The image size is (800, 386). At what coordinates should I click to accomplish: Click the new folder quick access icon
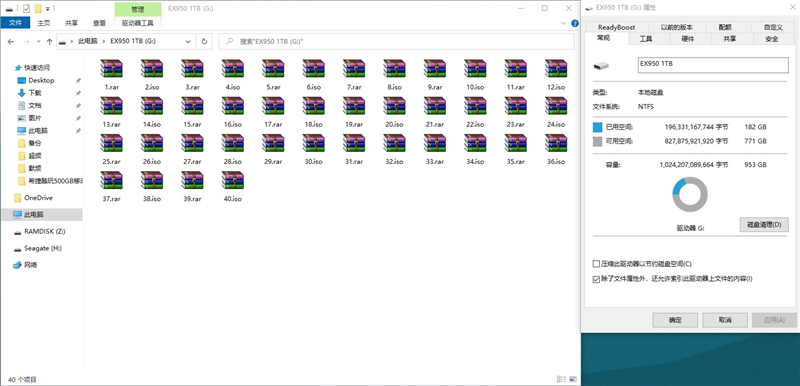(38, 8)
